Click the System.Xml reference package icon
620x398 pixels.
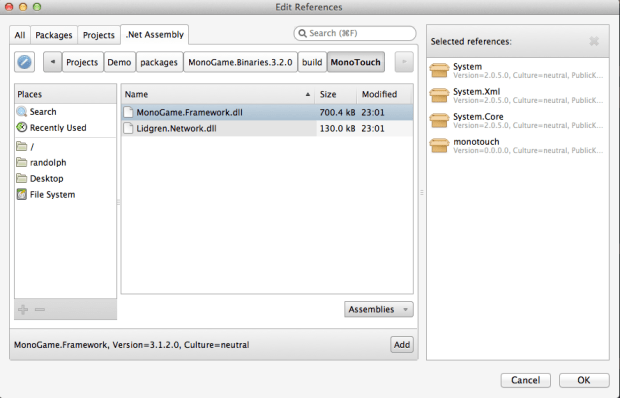439,96
